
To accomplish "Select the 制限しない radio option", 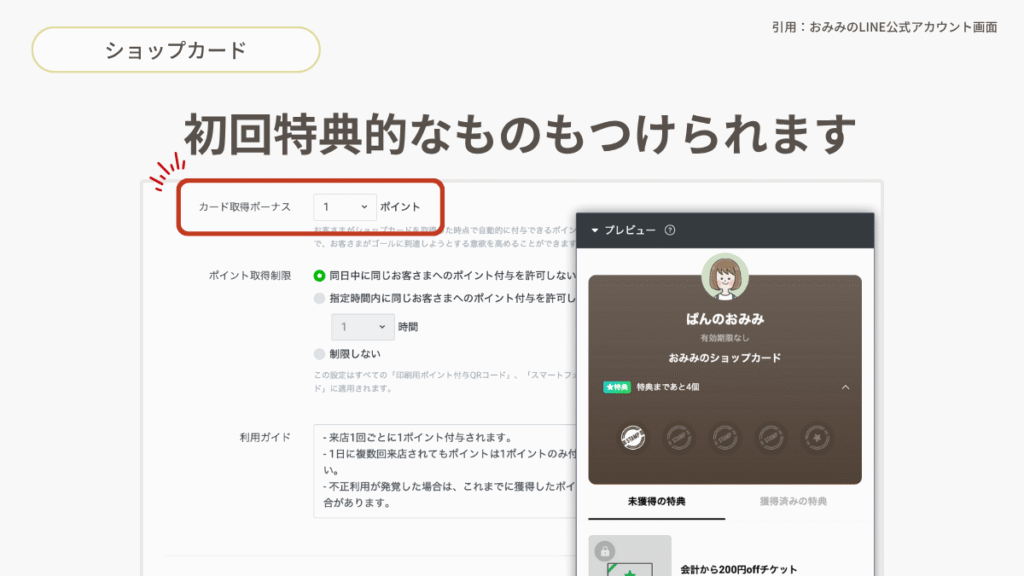I will (x=320, y=354).
